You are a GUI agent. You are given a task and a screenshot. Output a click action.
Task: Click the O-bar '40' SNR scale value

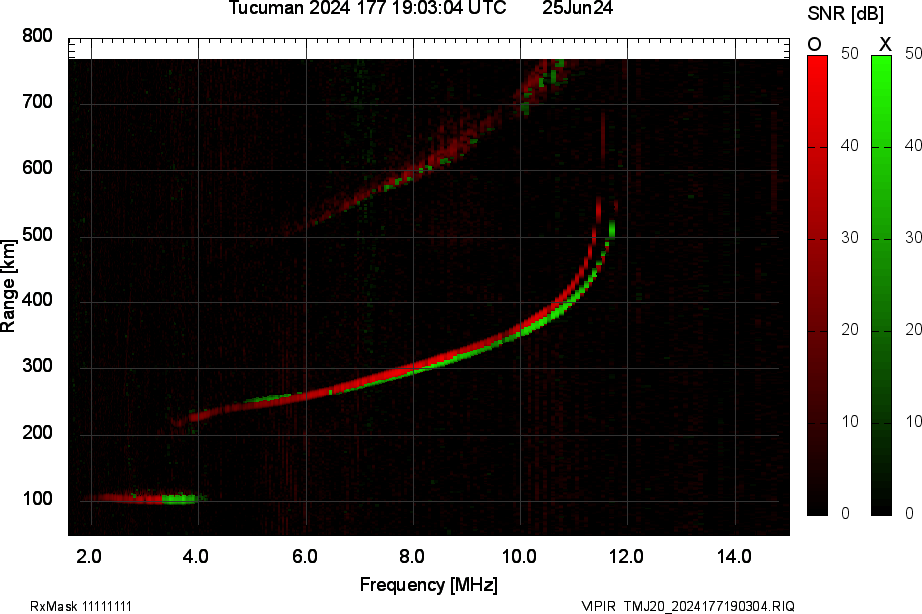click(850, 145)
